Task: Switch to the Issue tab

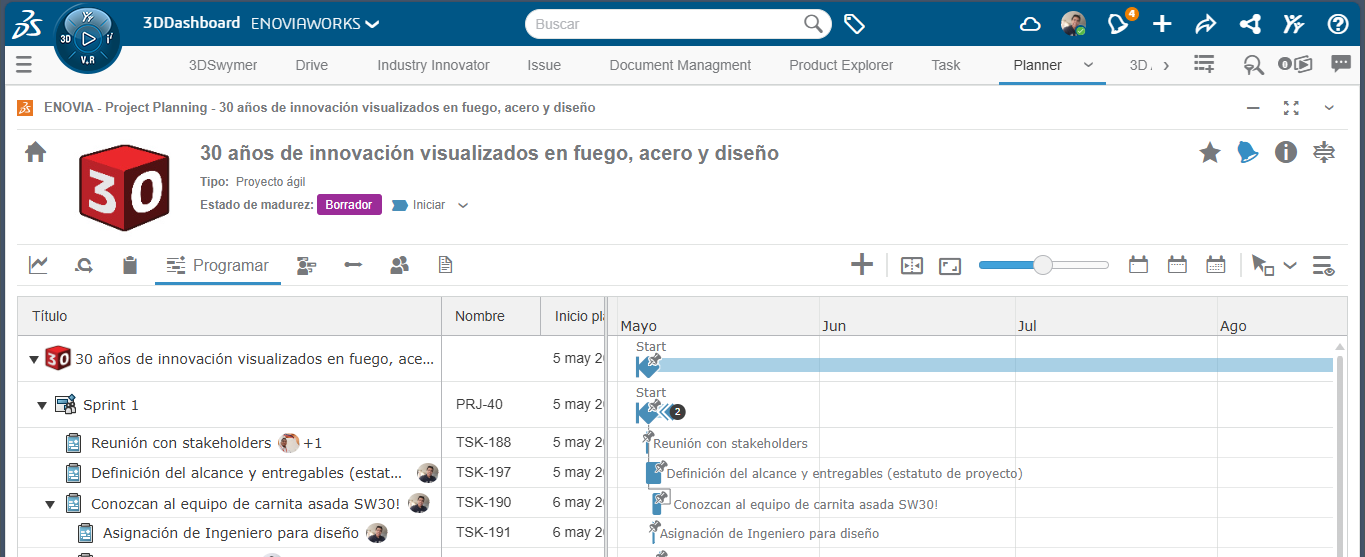Action: coord(543,65)
